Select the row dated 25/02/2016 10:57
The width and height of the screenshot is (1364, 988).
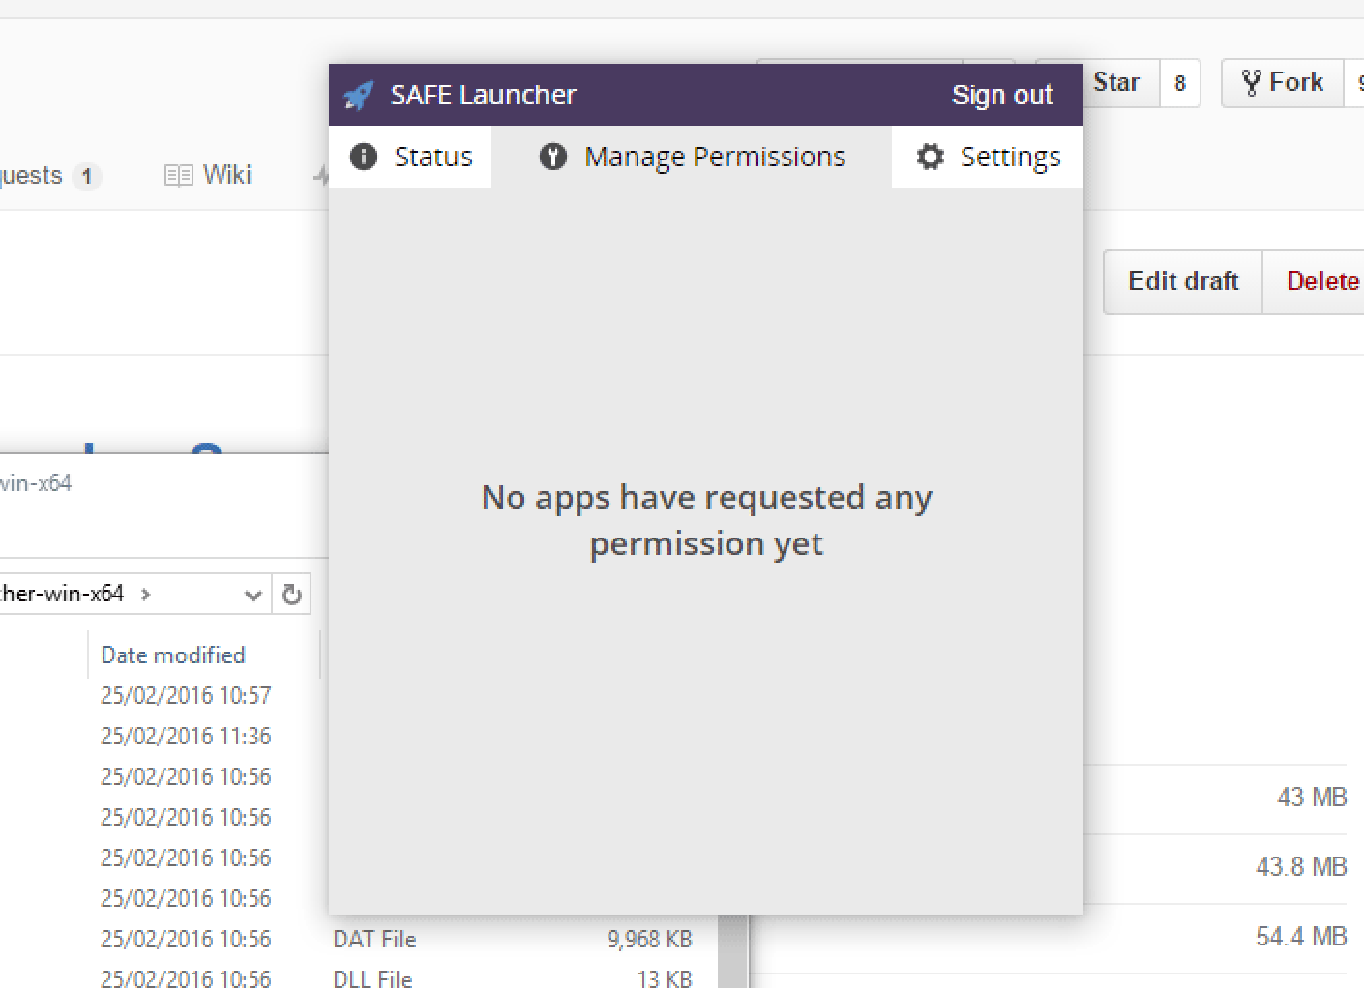tap(186, 695)
